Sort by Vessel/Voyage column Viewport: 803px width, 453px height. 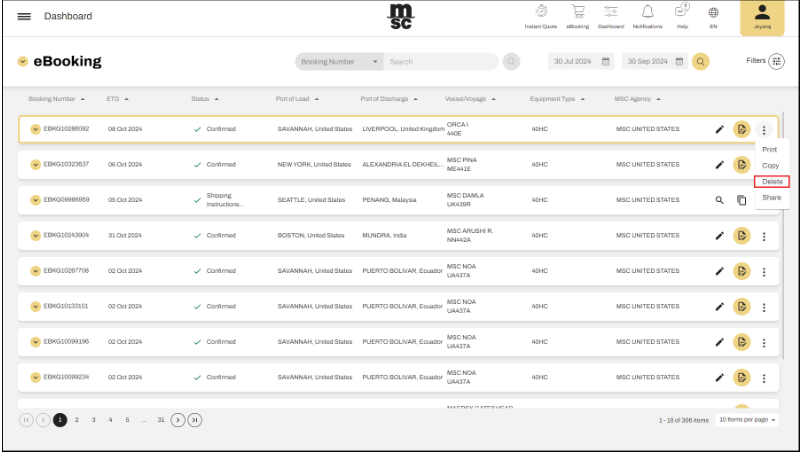pos(470,99)
